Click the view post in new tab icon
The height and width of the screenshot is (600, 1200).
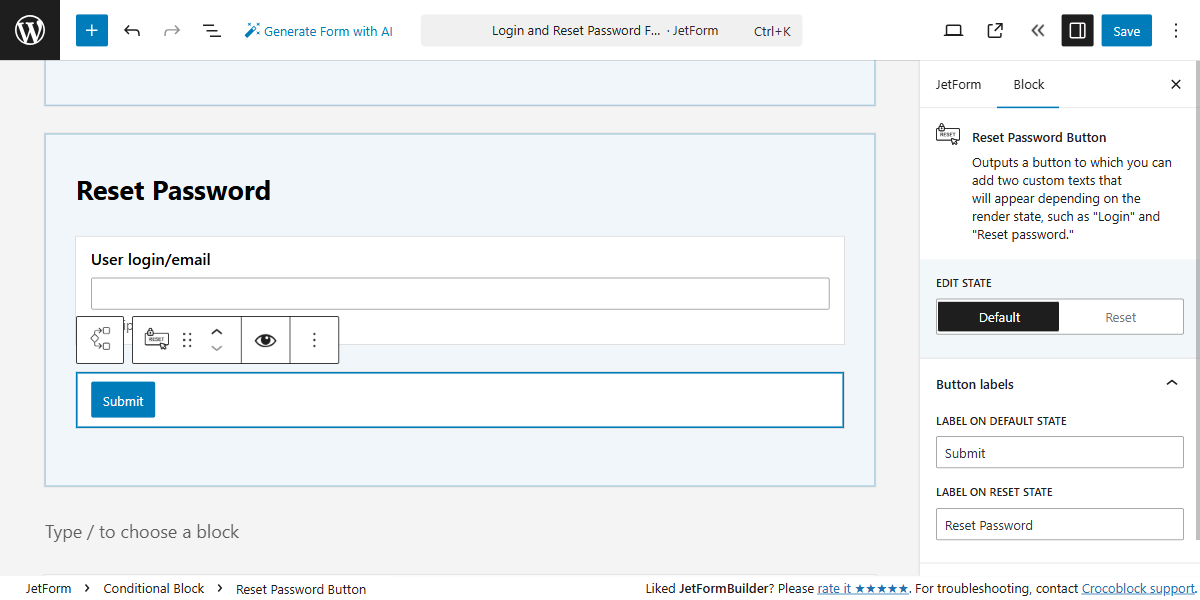[994, 30]
